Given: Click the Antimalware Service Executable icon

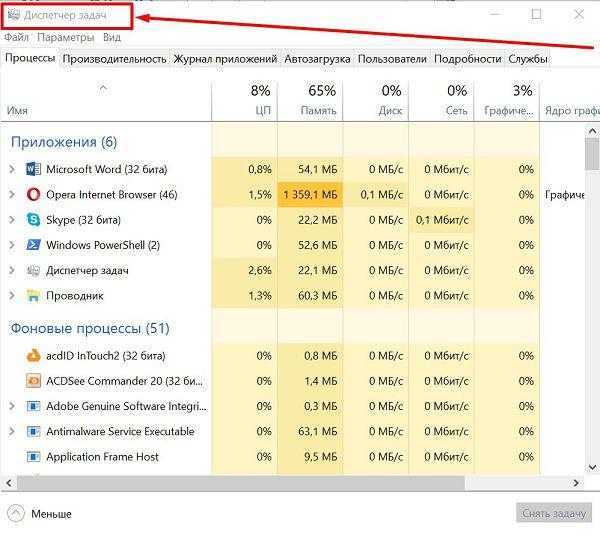Looking at the screenshot, I should click(x=33, y=431).
